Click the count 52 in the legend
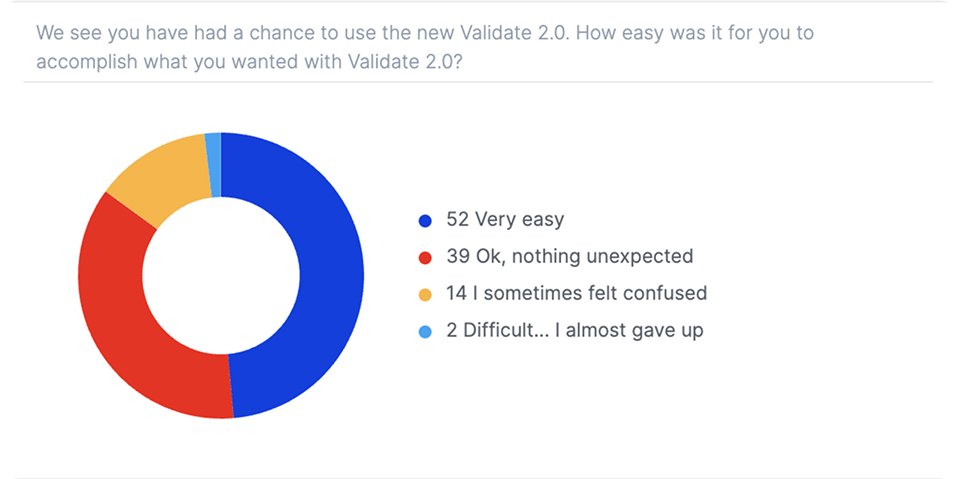Image resolution: width=958 pixels, height=479 pixels. pyautogui.click(x=457, y=220)
